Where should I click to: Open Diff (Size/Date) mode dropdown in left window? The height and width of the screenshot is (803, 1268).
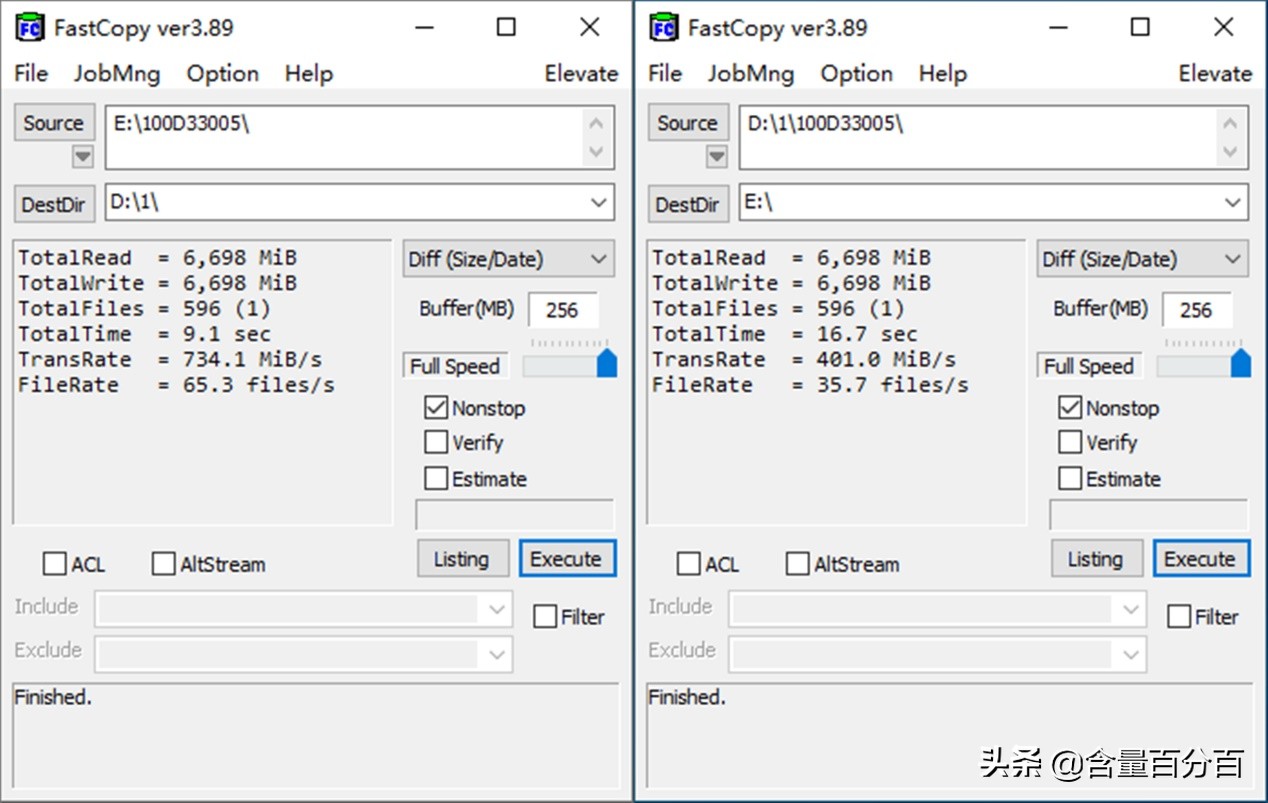pos(509,259)
